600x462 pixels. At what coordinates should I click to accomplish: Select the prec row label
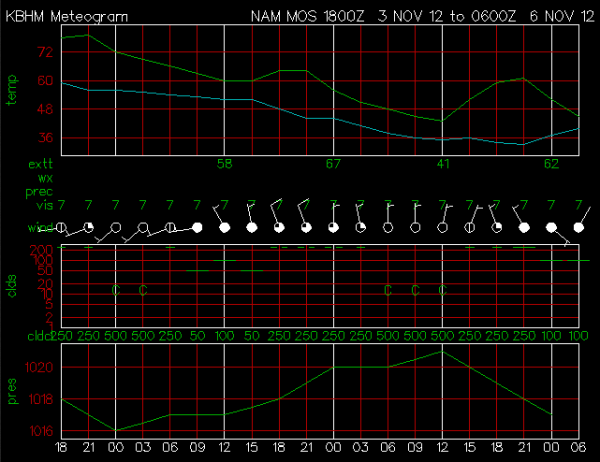click(39, 190)
